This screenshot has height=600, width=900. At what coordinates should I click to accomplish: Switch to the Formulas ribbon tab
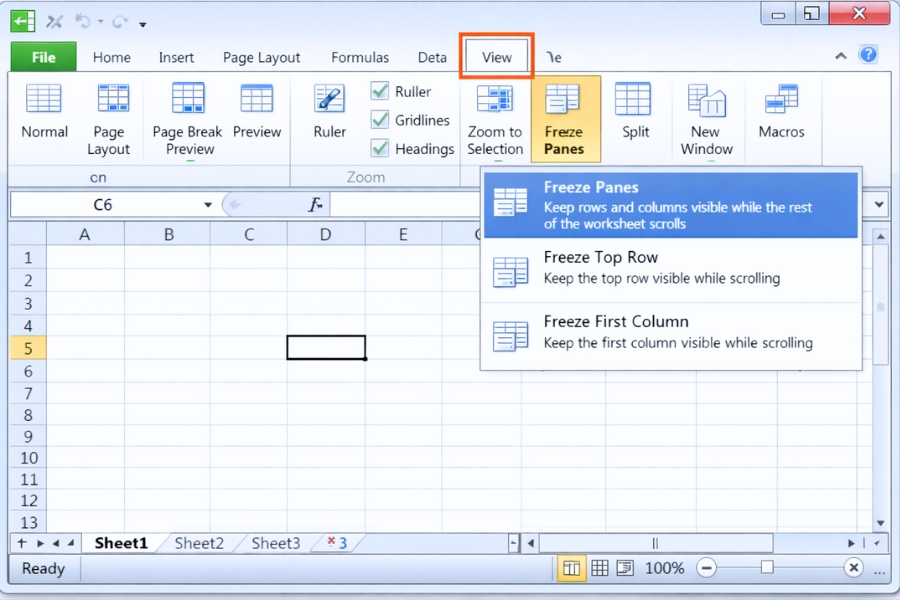tap(359, 57)
